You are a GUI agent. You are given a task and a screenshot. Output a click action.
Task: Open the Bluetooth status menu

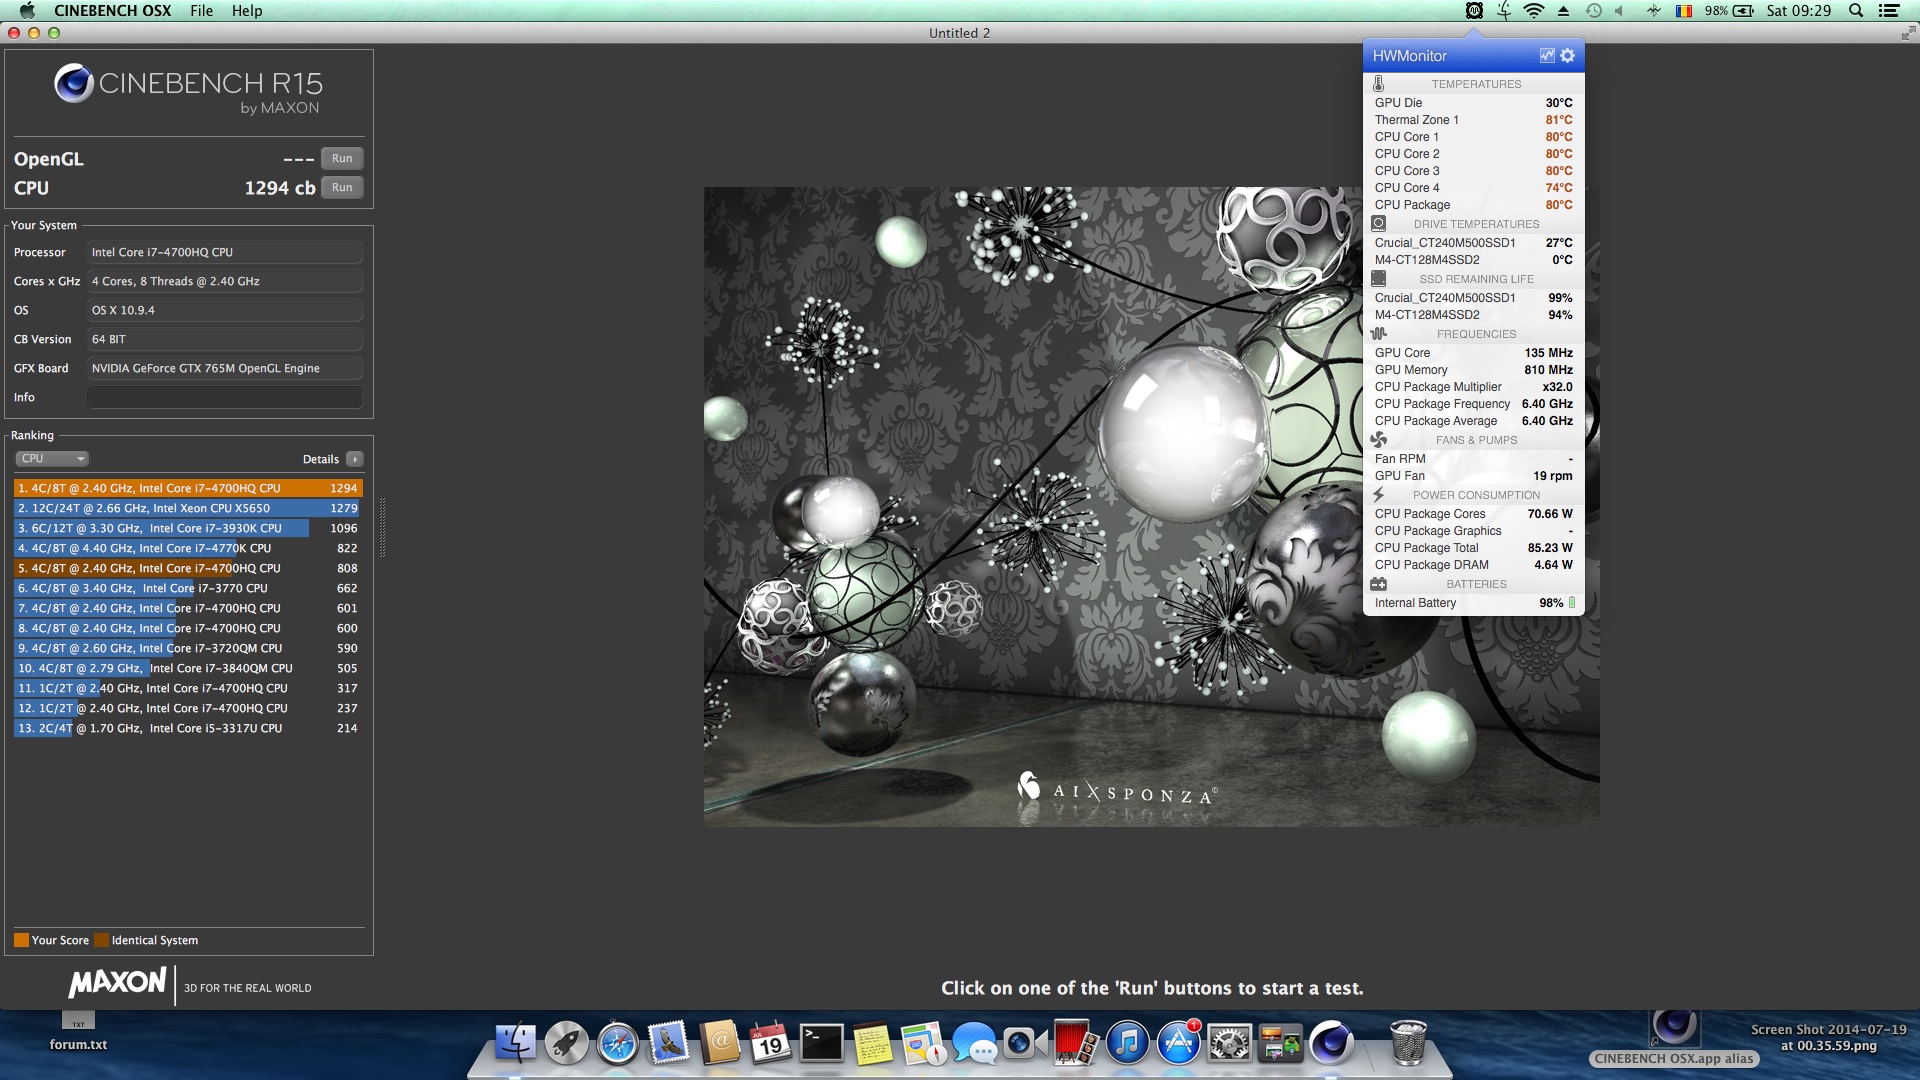[1654, 10]
